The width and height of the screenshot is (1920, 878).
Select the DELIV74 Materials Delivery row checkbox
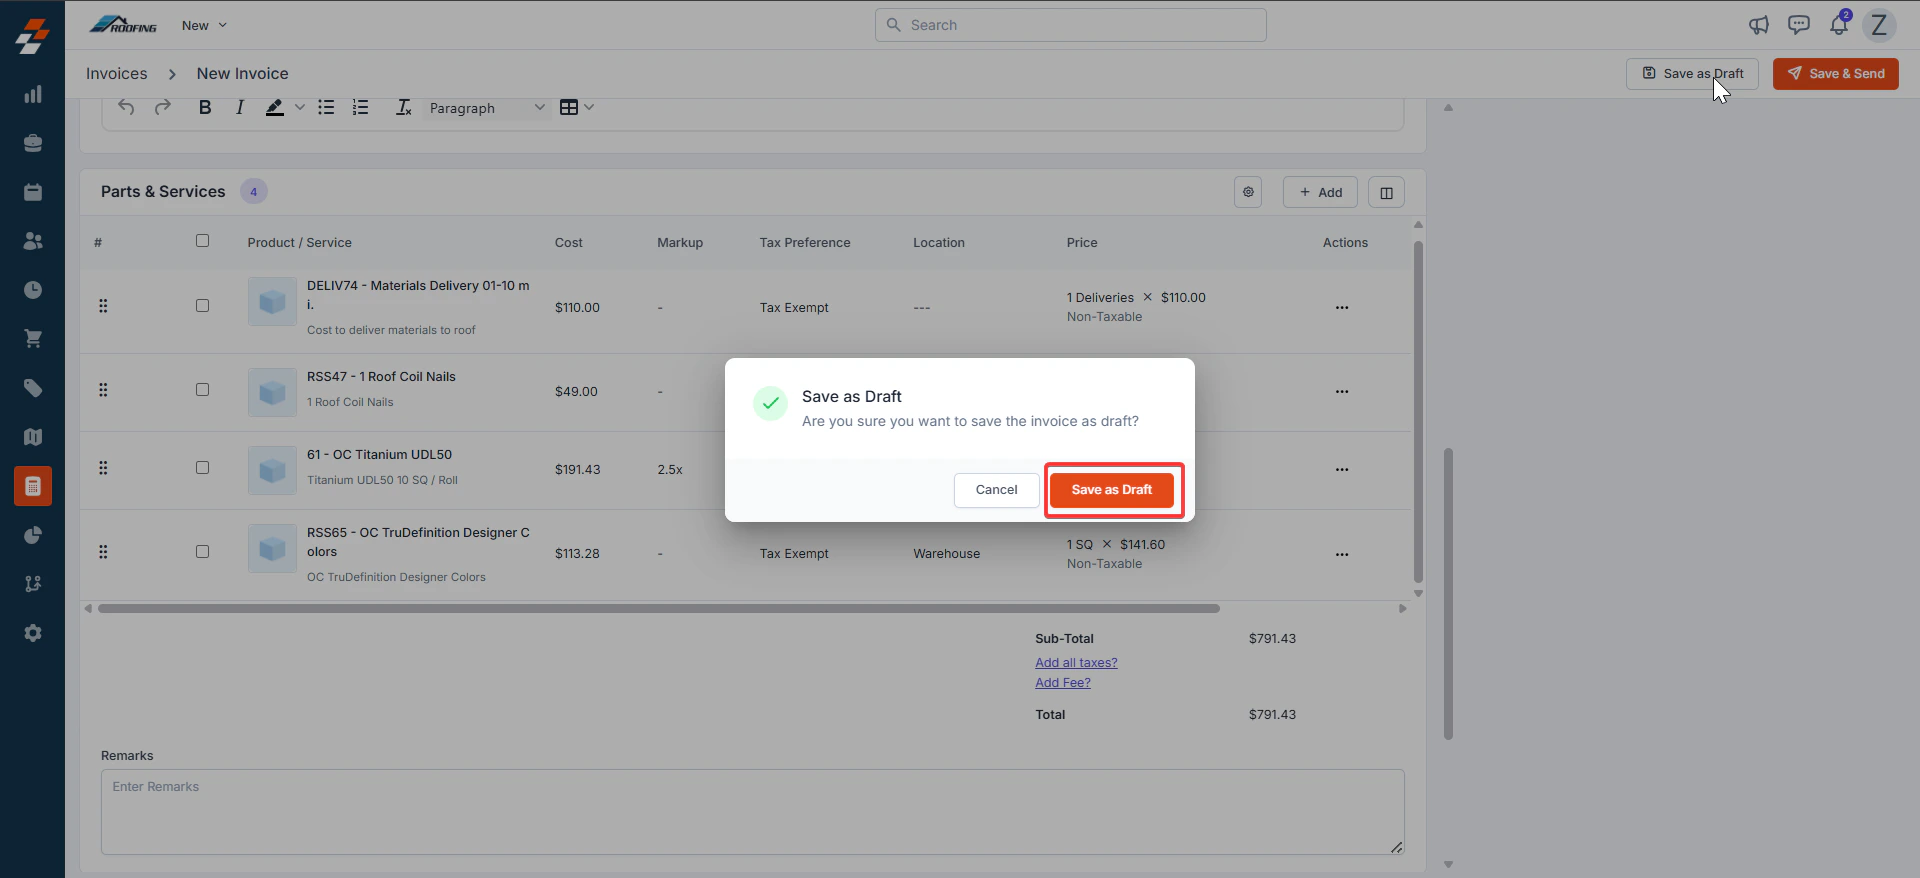click(x=203, y=306)
